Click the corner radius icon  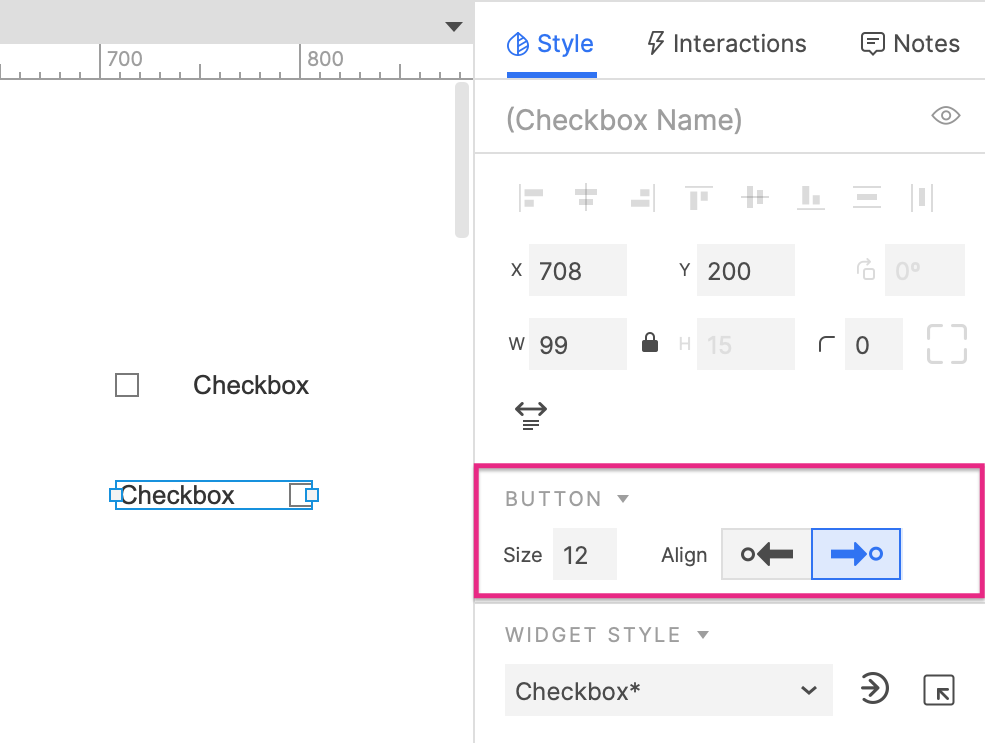[x=826, y=344]
